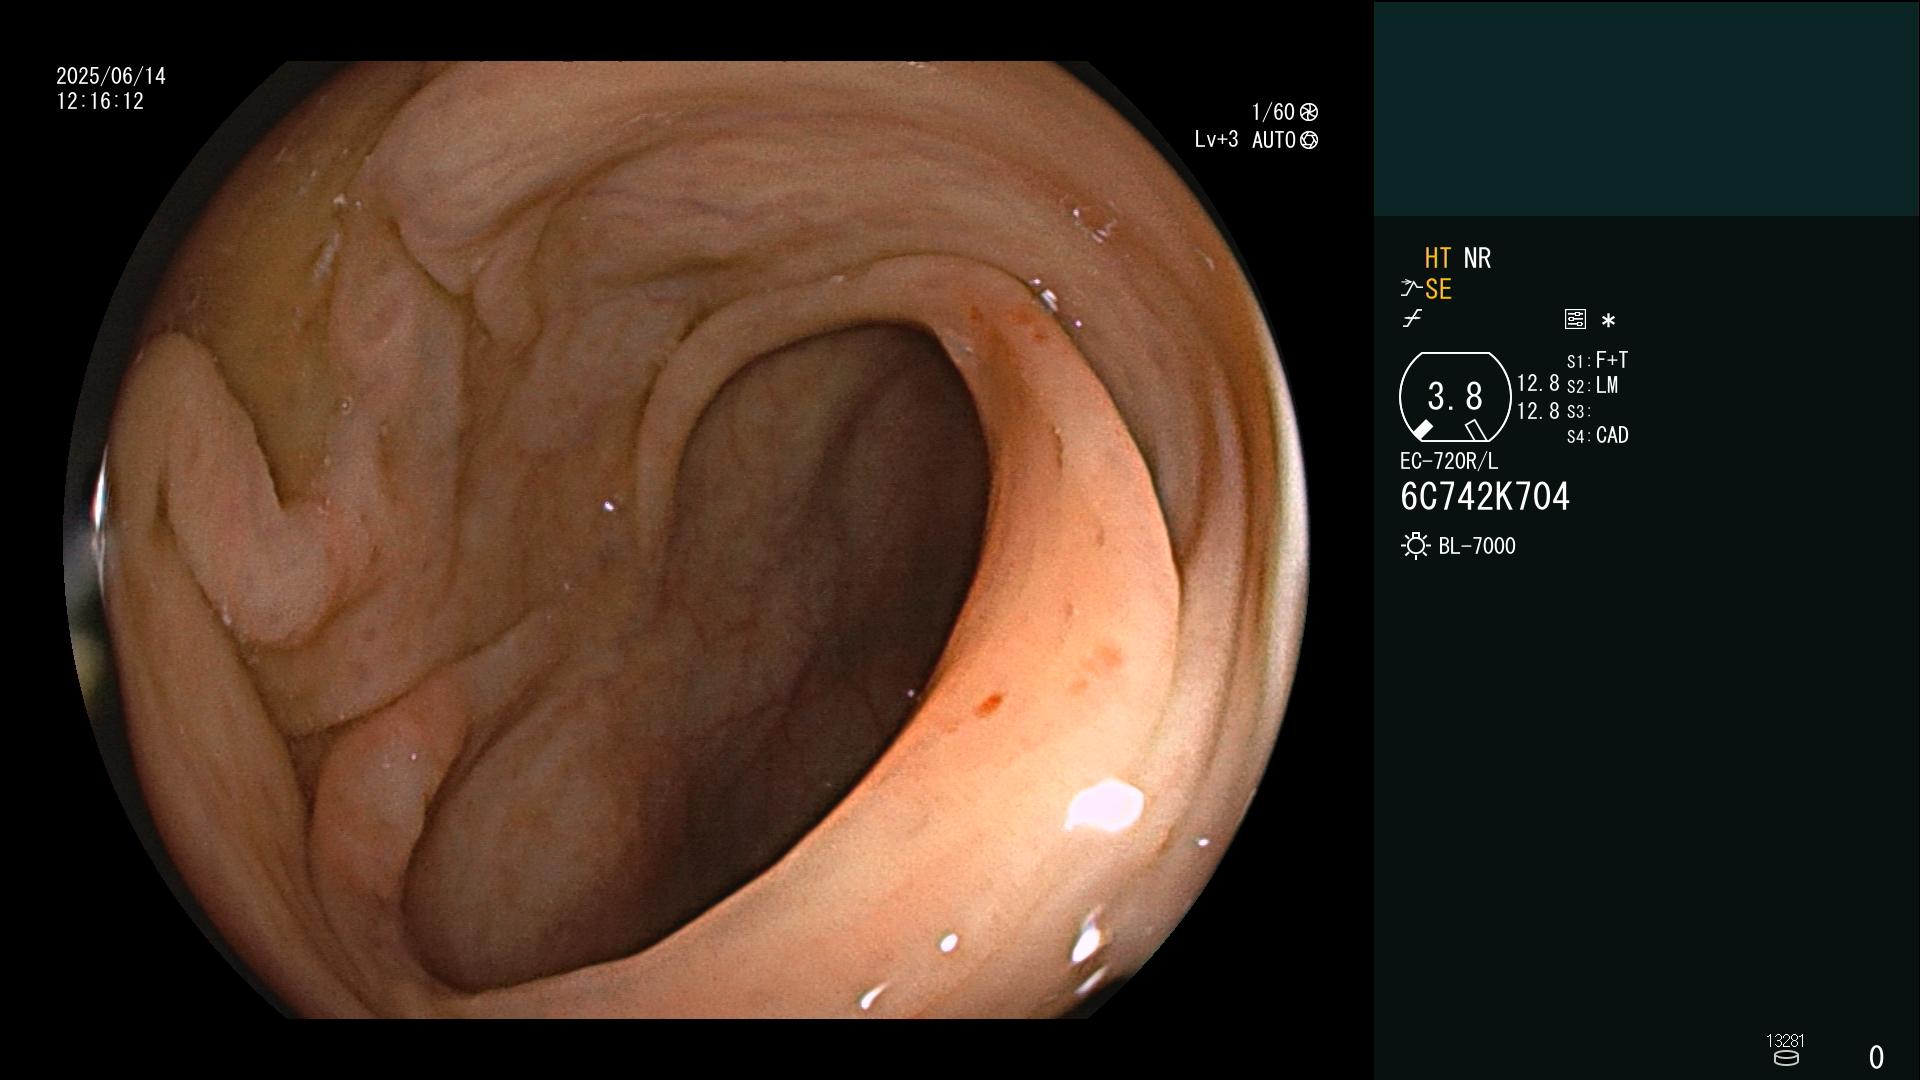Click the scope model EC-720R/L text
1920x1080 pixels.
[1449, 462]
